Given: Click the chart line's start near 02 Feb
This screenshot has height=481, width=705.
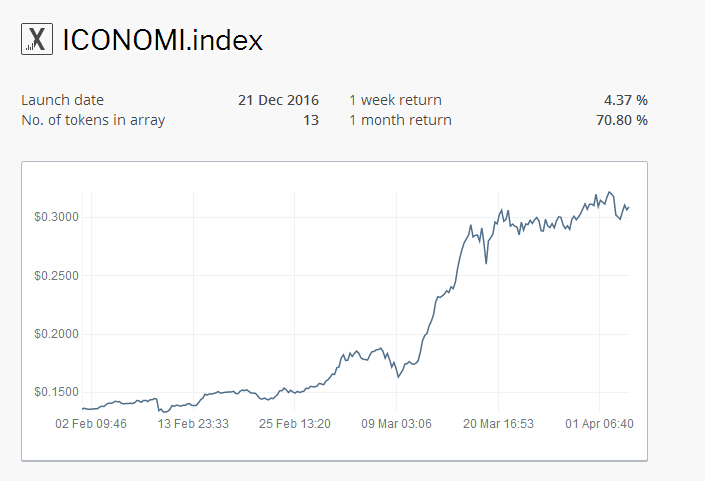Looking at the screenshot, I should pos(84,409).
